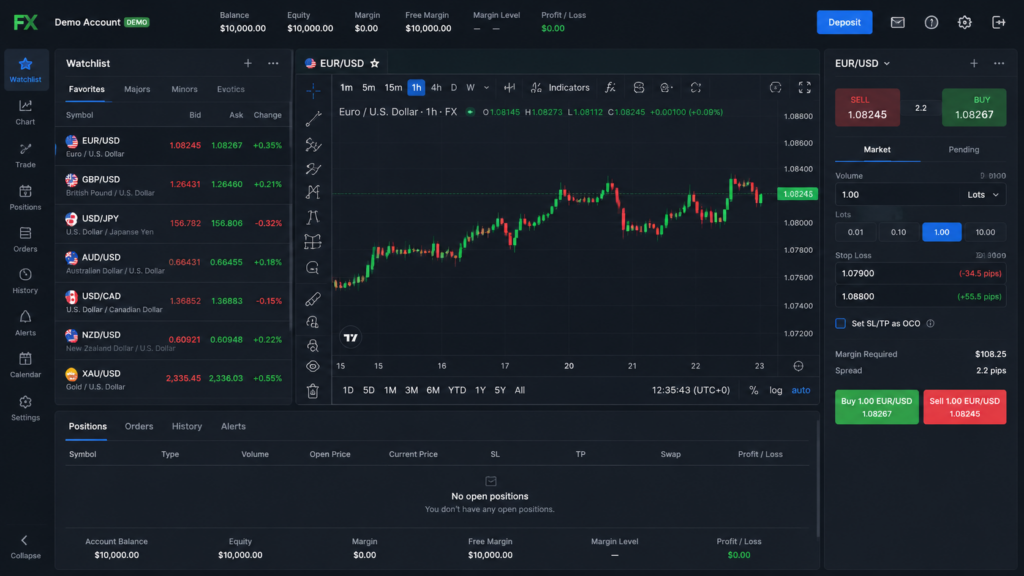Open the Calendar sidebar icon
The image size is (1024, 576).
[25, 365]
